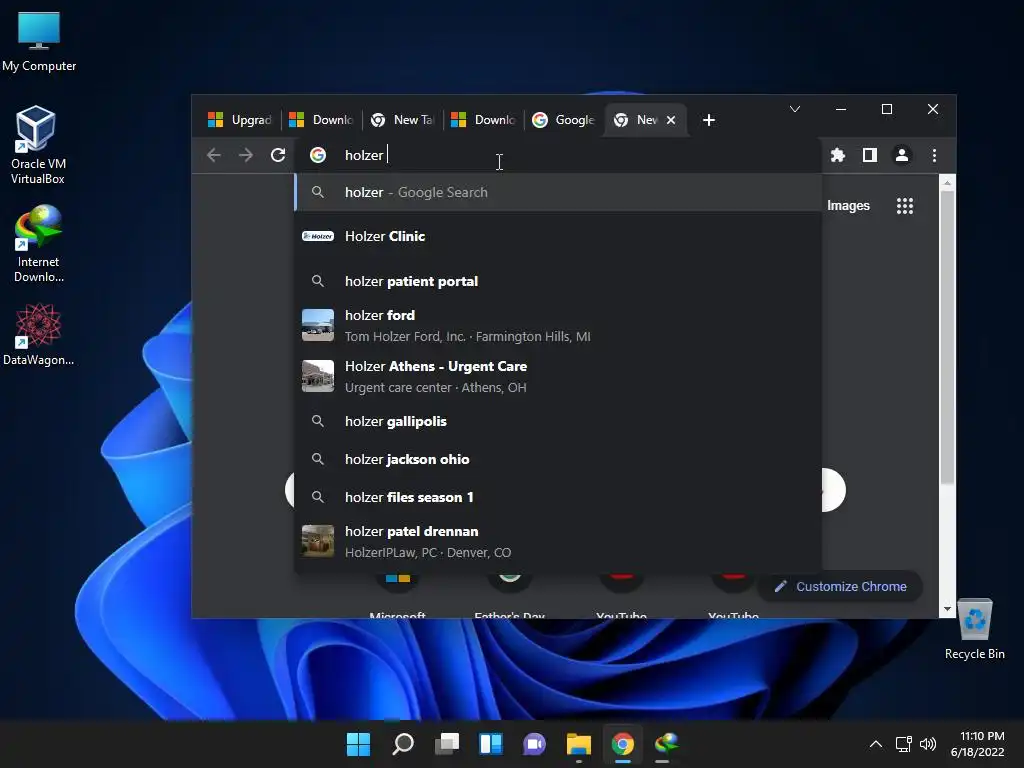Select Holzer Athens - Urgent Care suggestion
Viewport: 1024px width, 768px height.
(558, 376)
